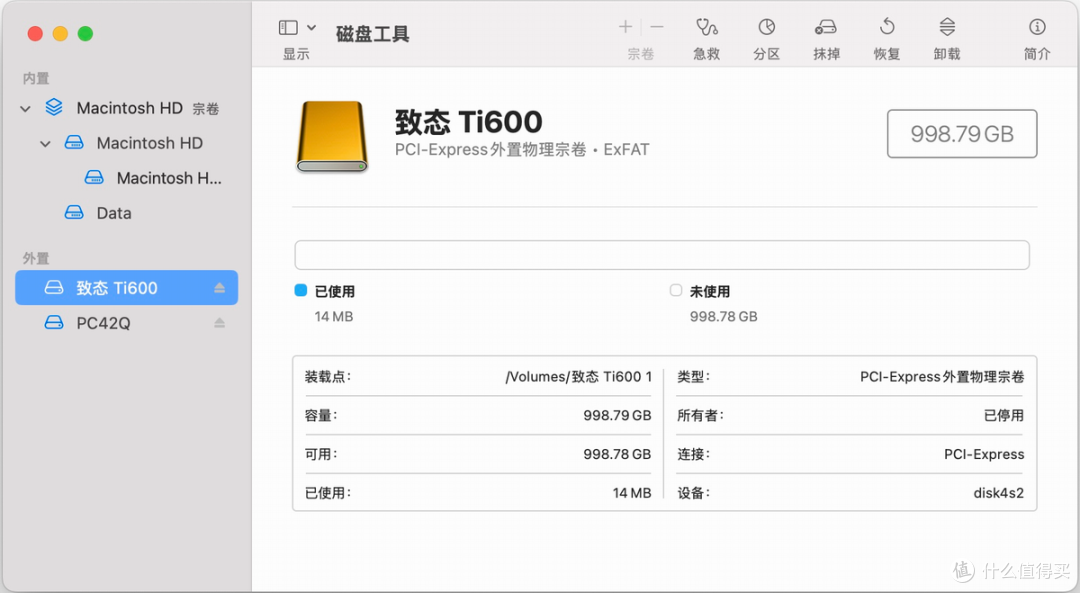
Task: Click the 类型 value PCI-Express外置物理宗卷
Action: coord(942,377)
